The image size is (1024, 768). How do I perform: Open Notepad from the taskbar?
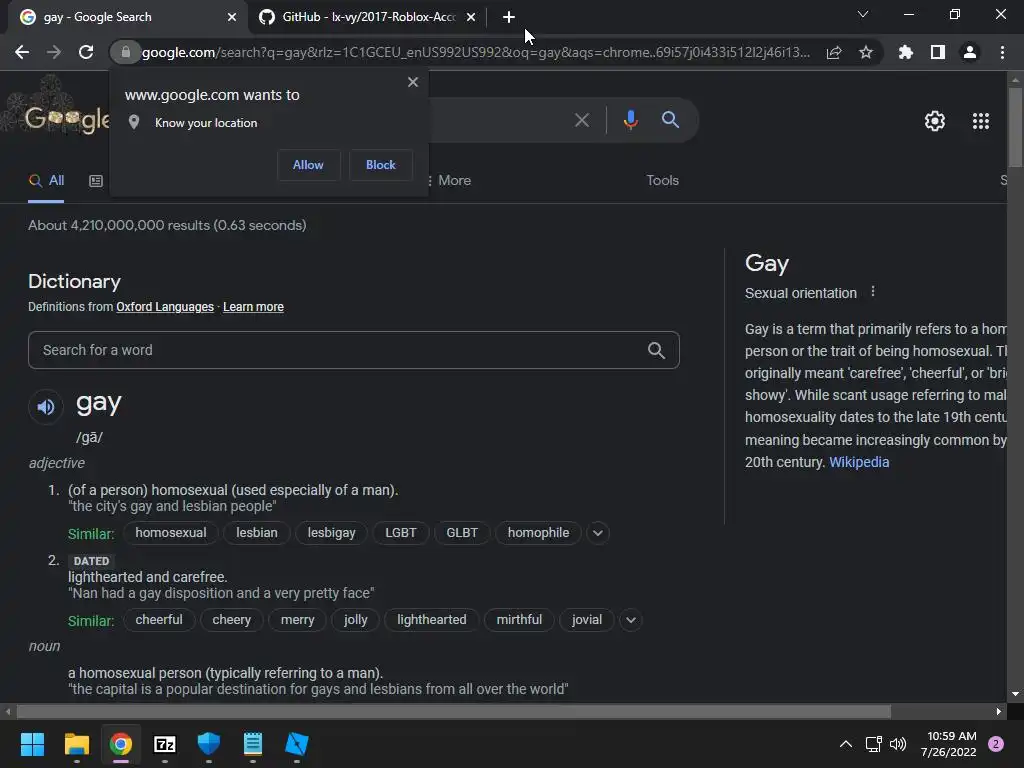253,744
